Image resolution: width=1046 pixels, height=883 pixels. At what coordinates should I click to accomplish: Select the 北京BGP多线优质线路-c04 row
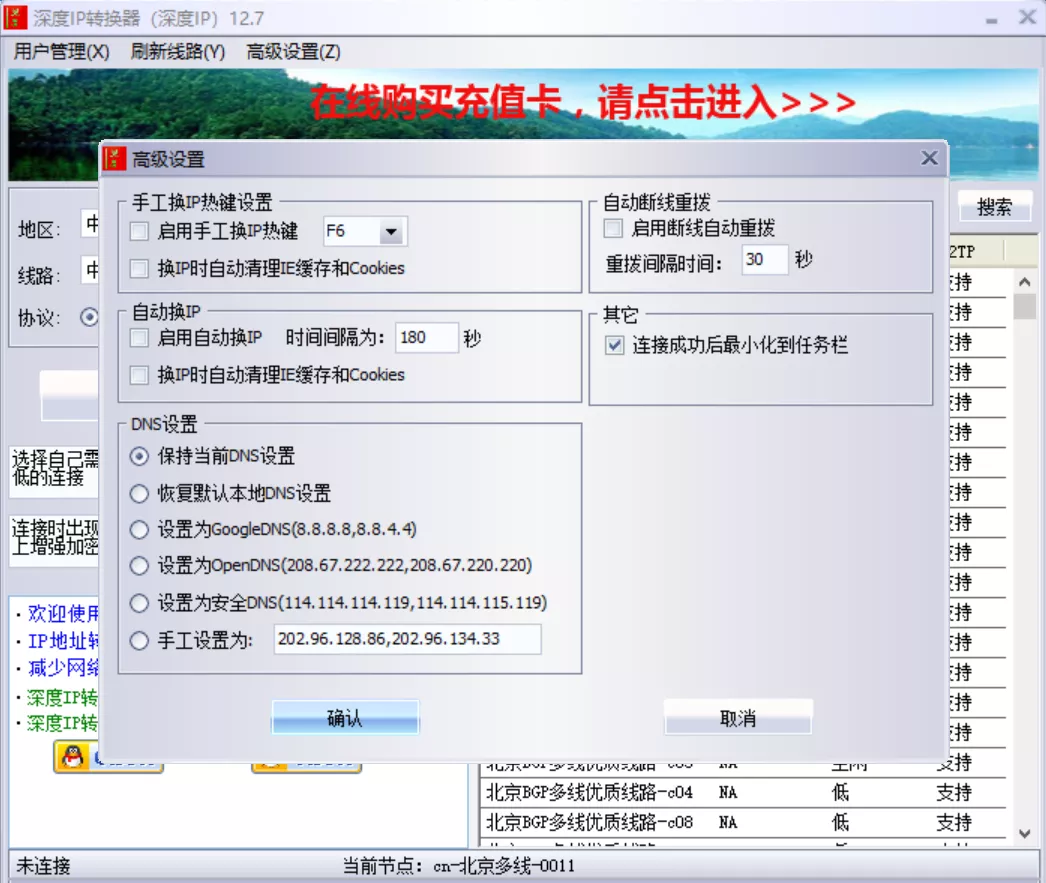(742, 792)
